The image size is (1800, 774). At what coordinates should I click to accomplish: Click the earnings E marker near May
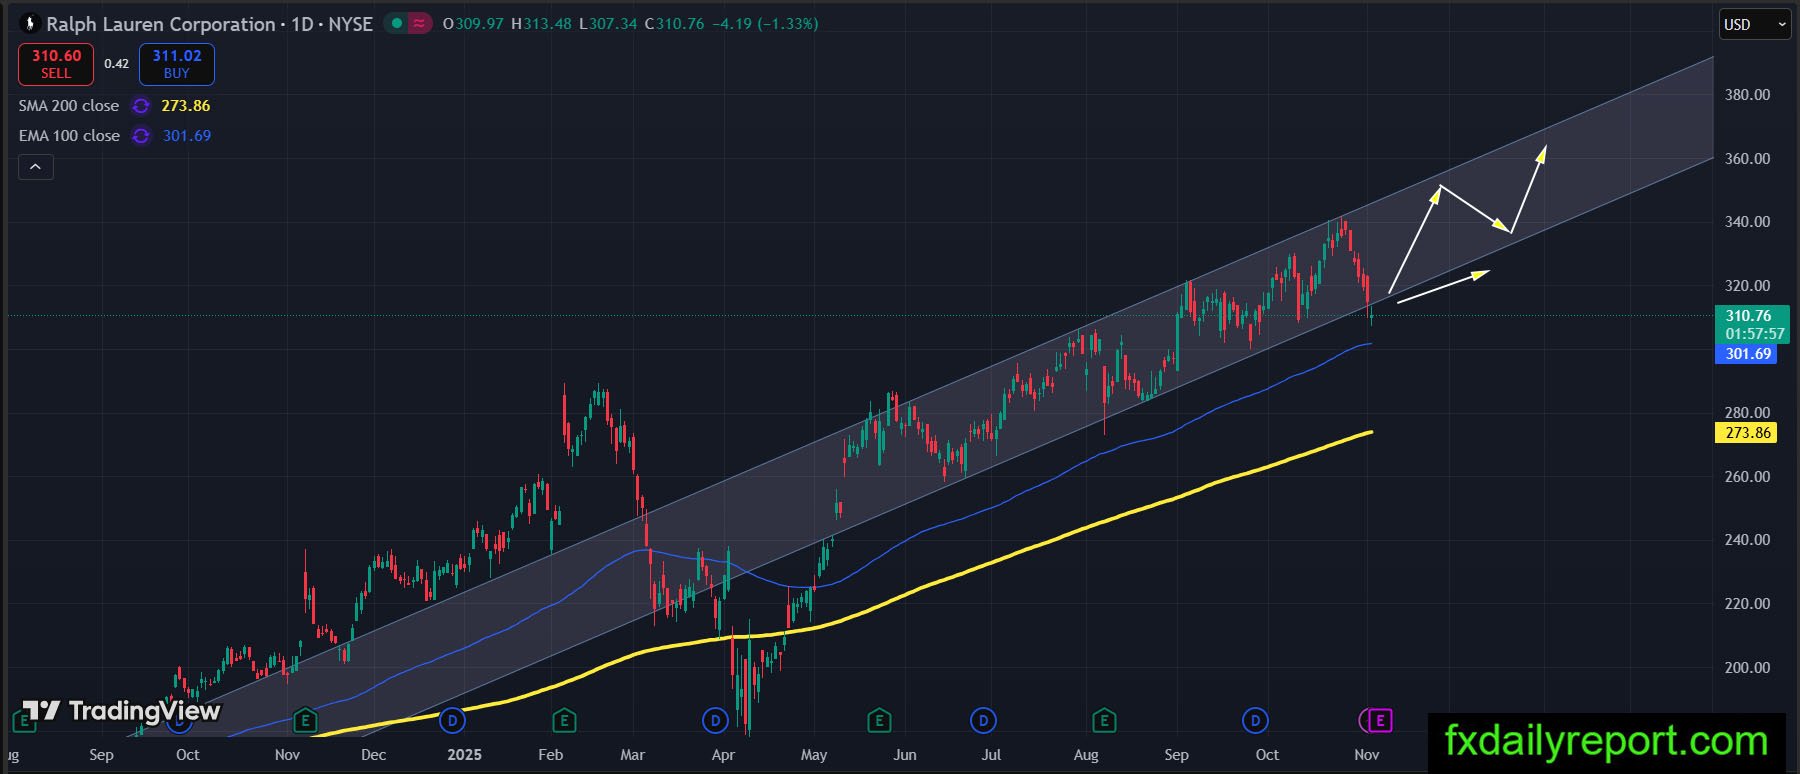878,720
